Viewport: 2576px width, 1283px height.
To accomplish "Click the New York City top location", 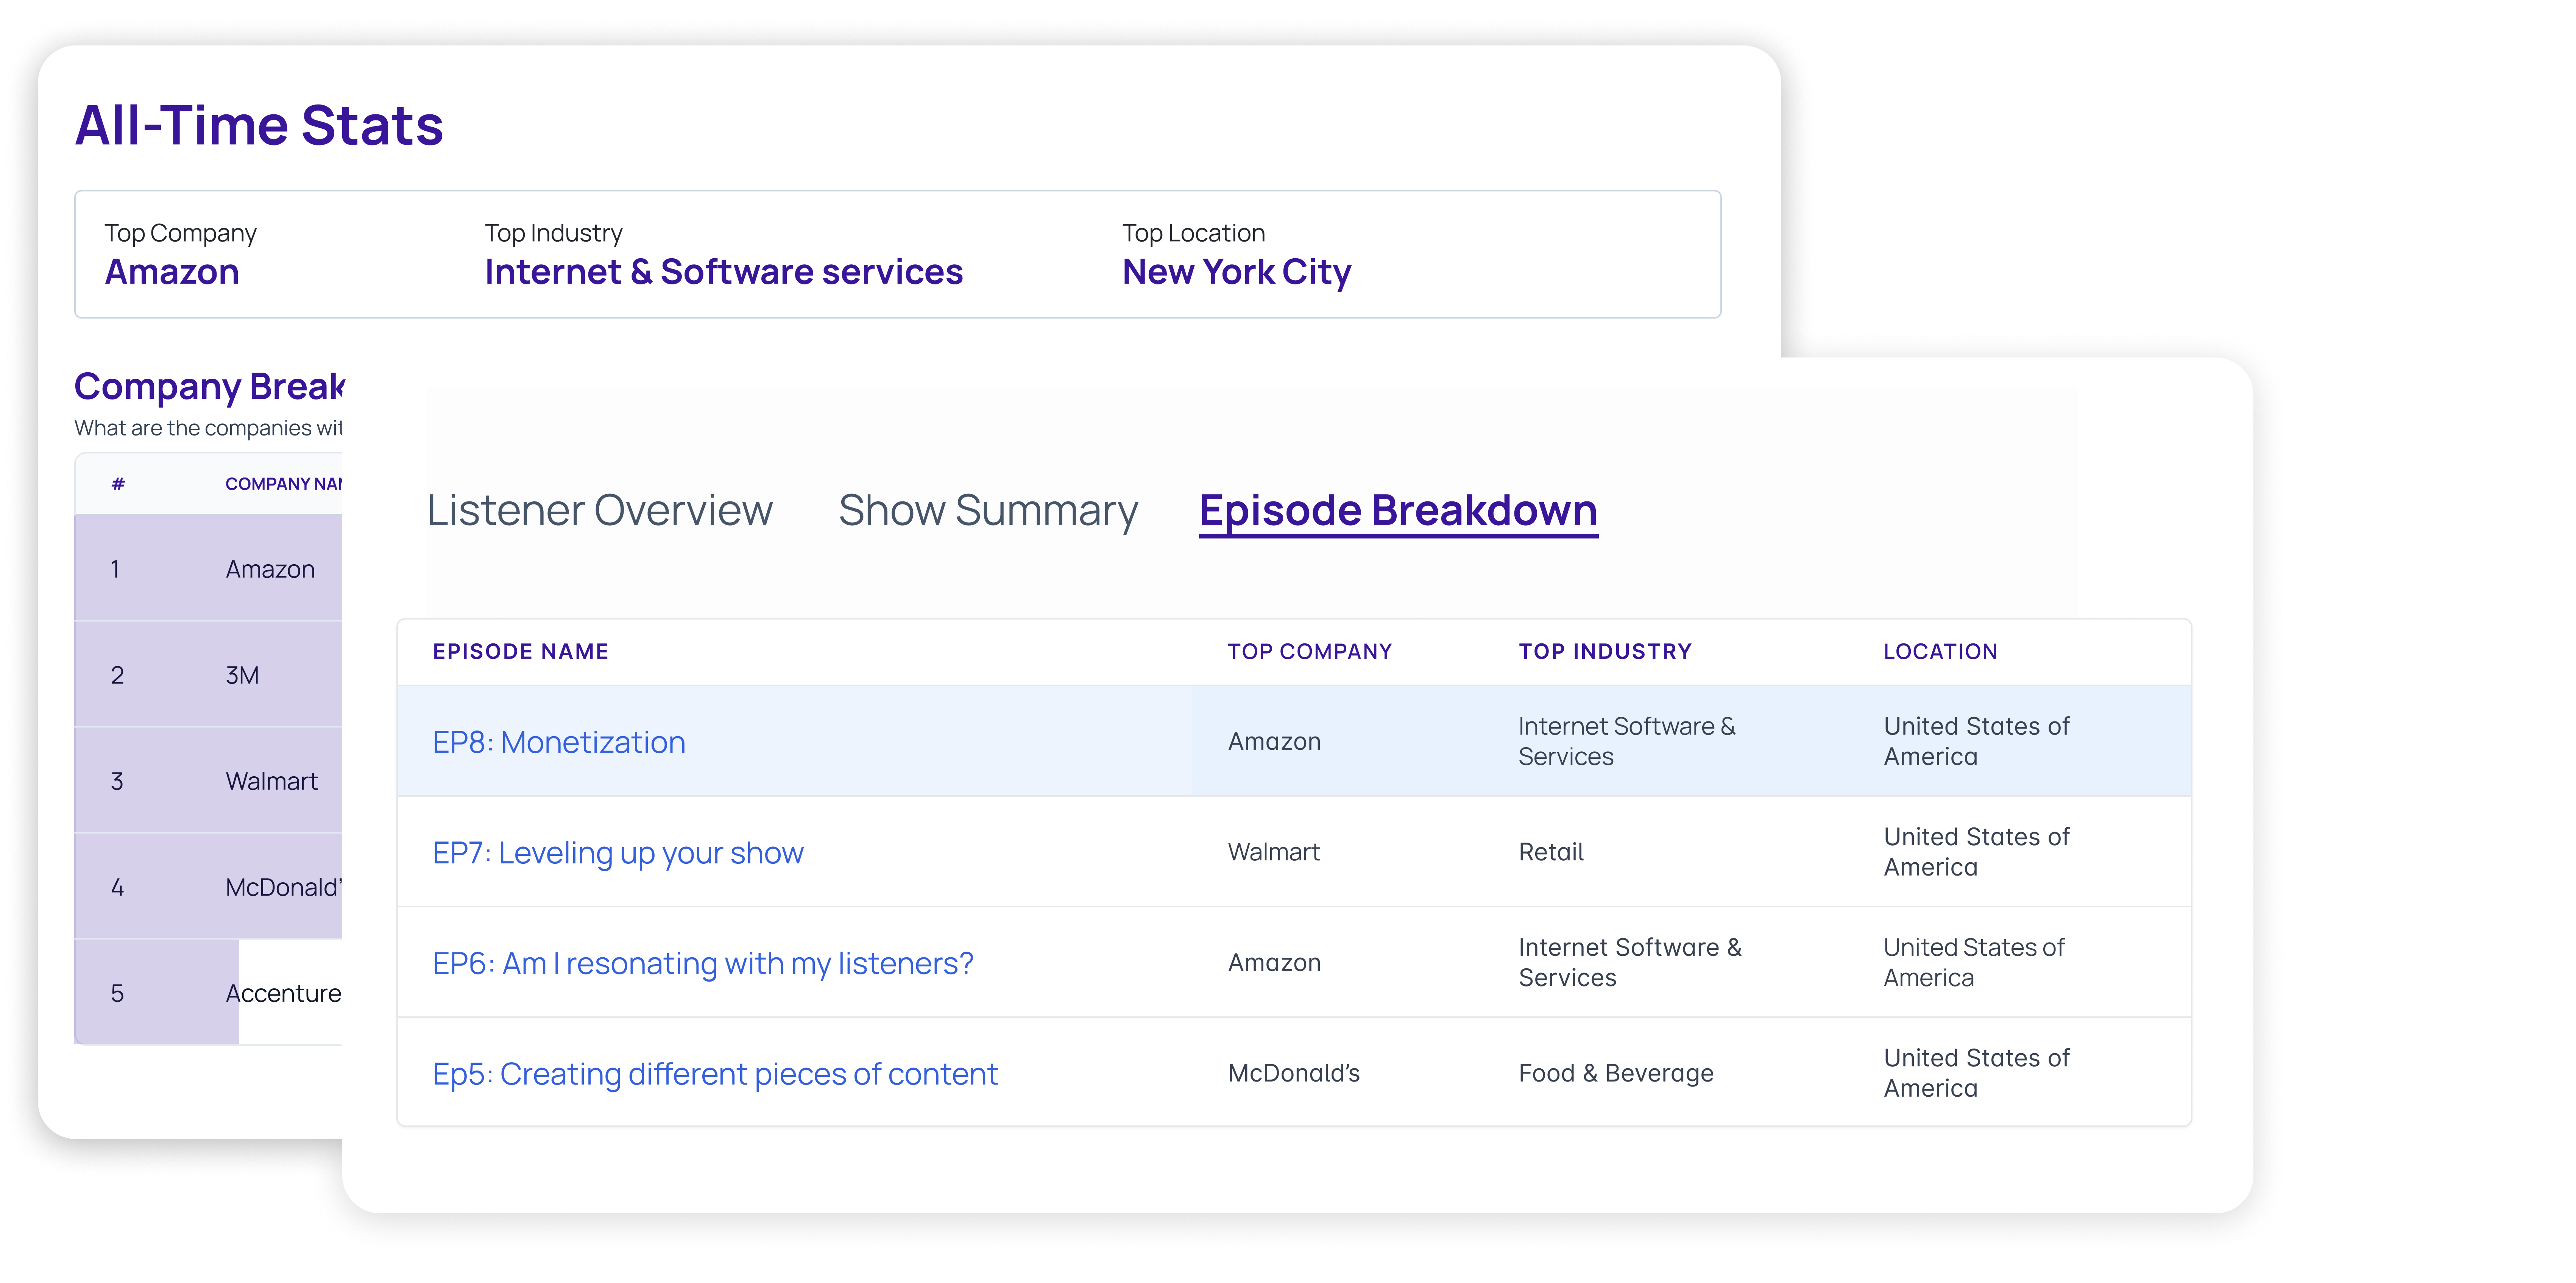I will pos(1236,272).
